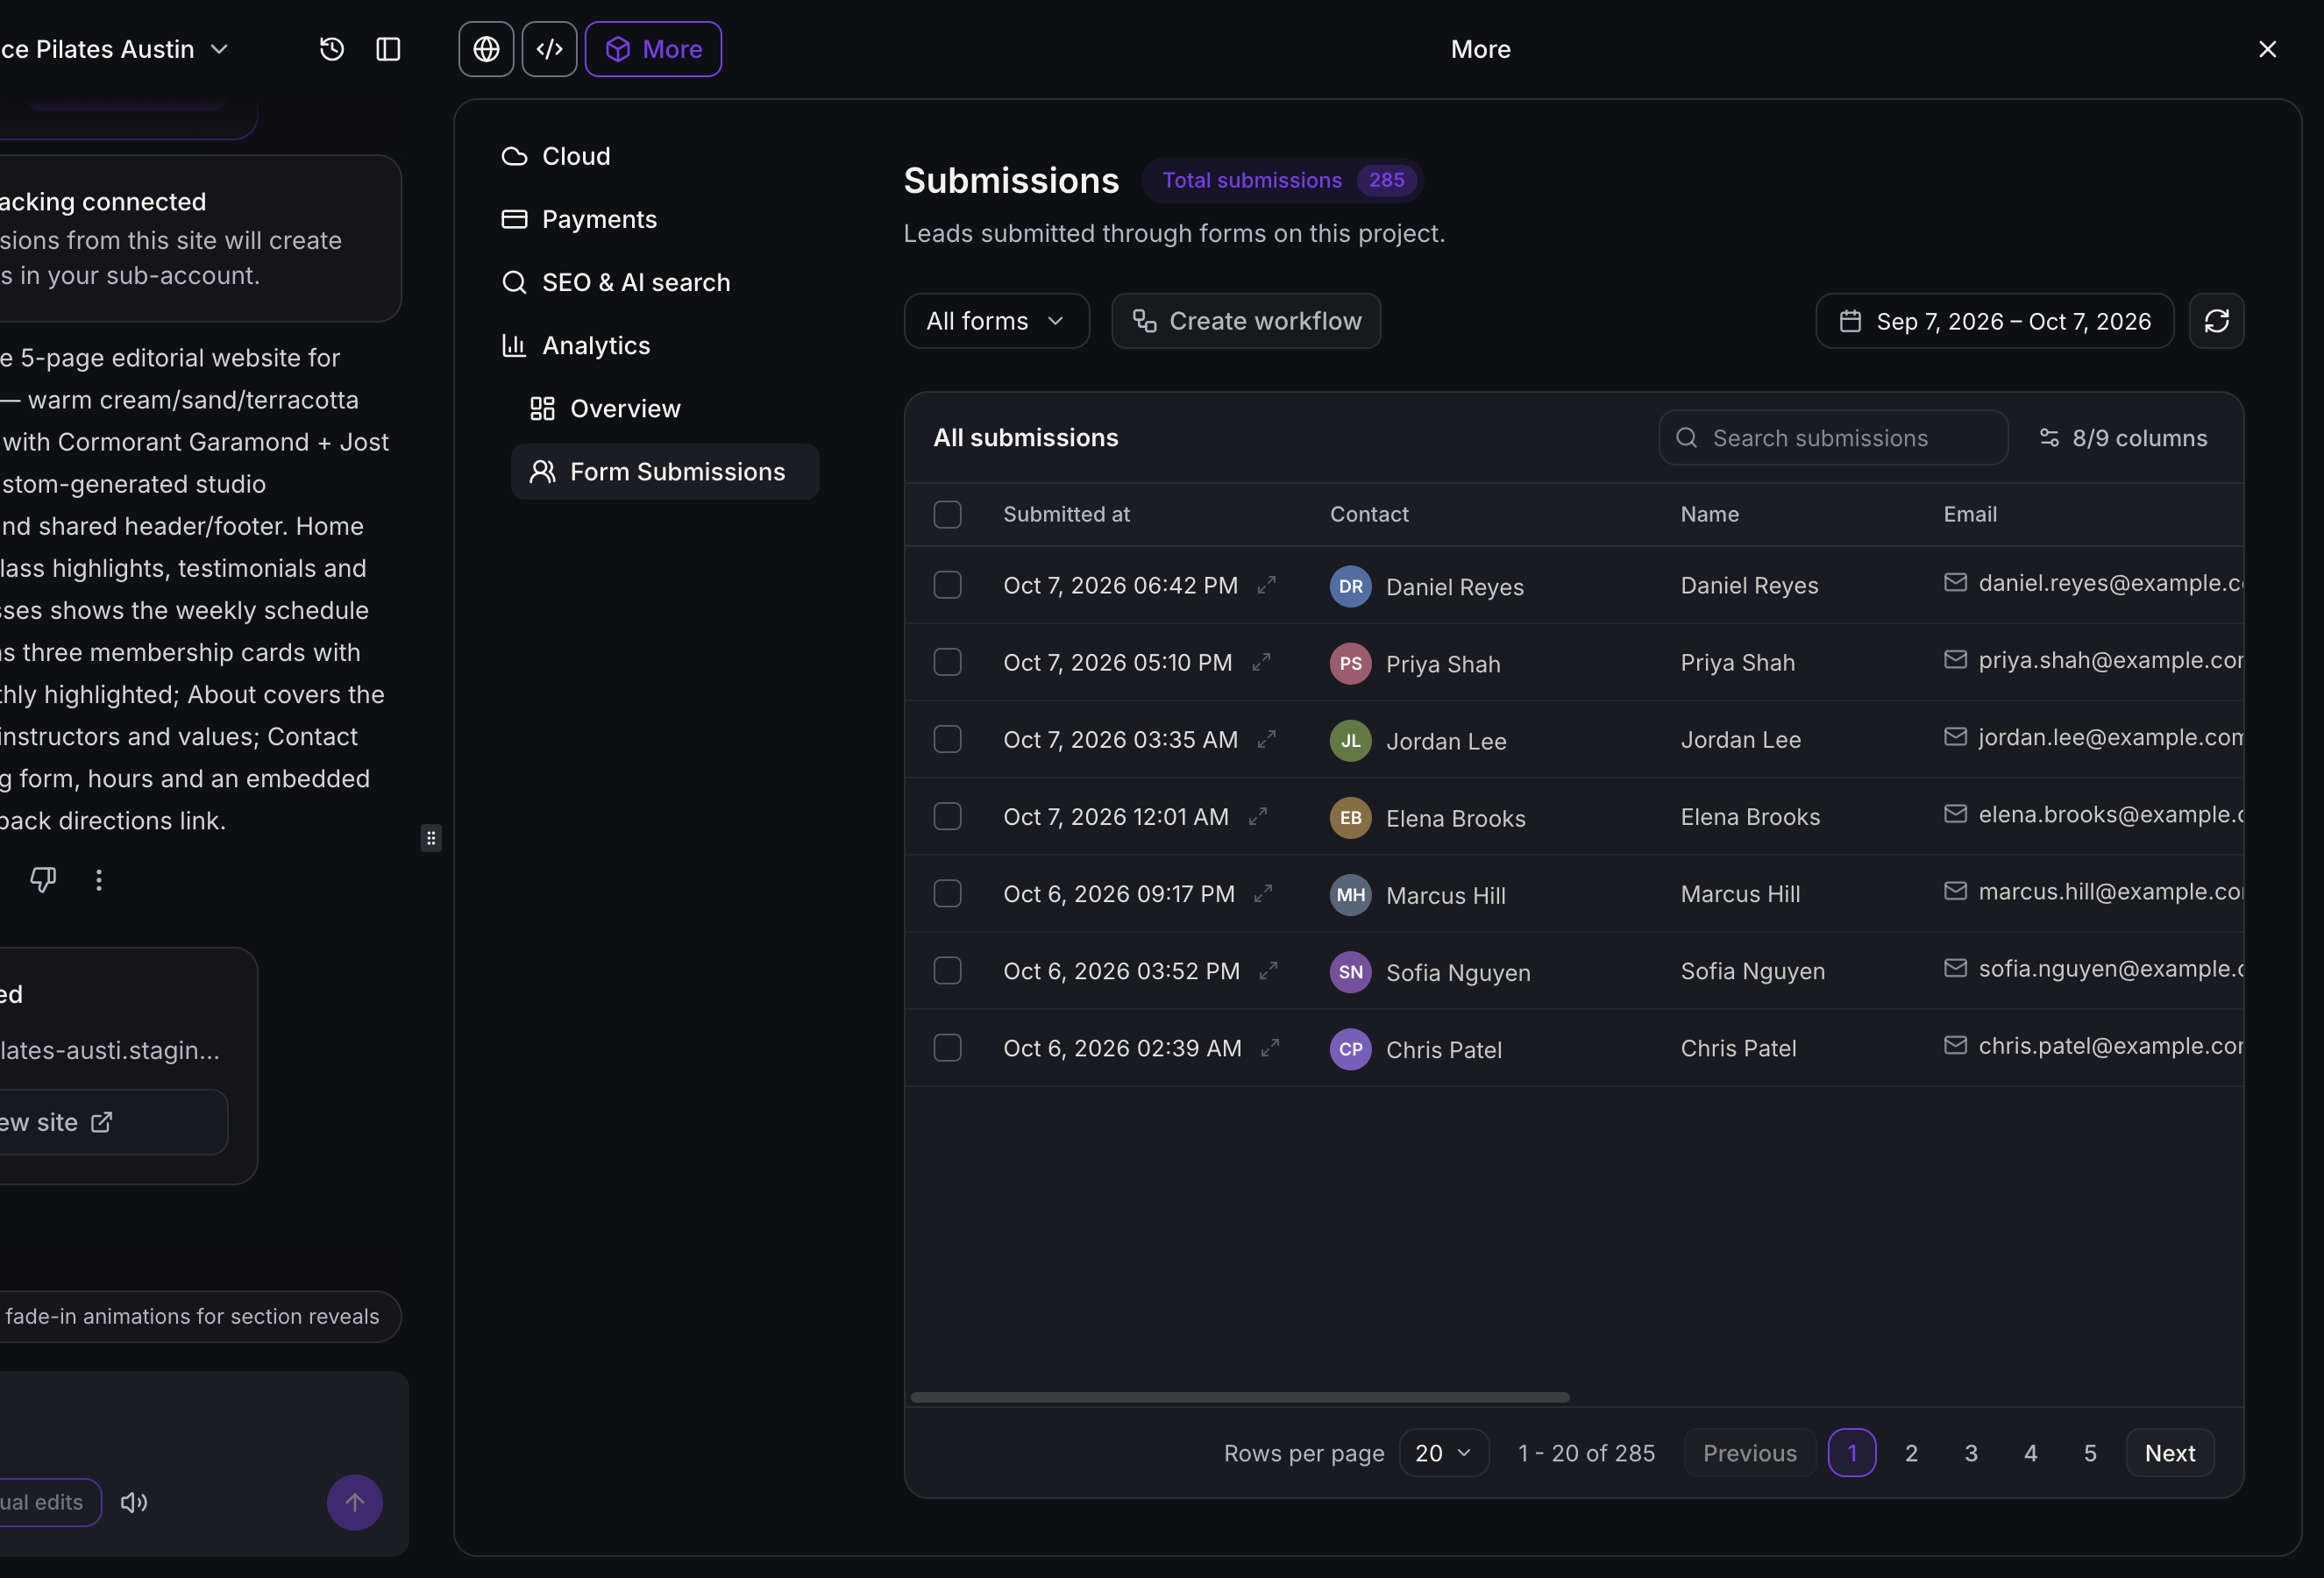2324x1578 pixels.
Task: Select the Daniel Reyes row checkbox
Action: click(x=947, y=585)
